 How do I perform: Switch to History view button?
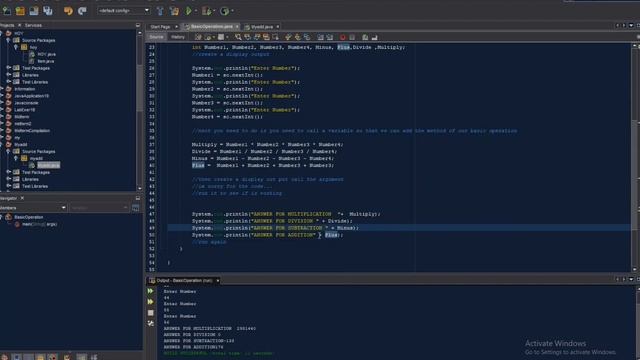[x=178, y=37]
